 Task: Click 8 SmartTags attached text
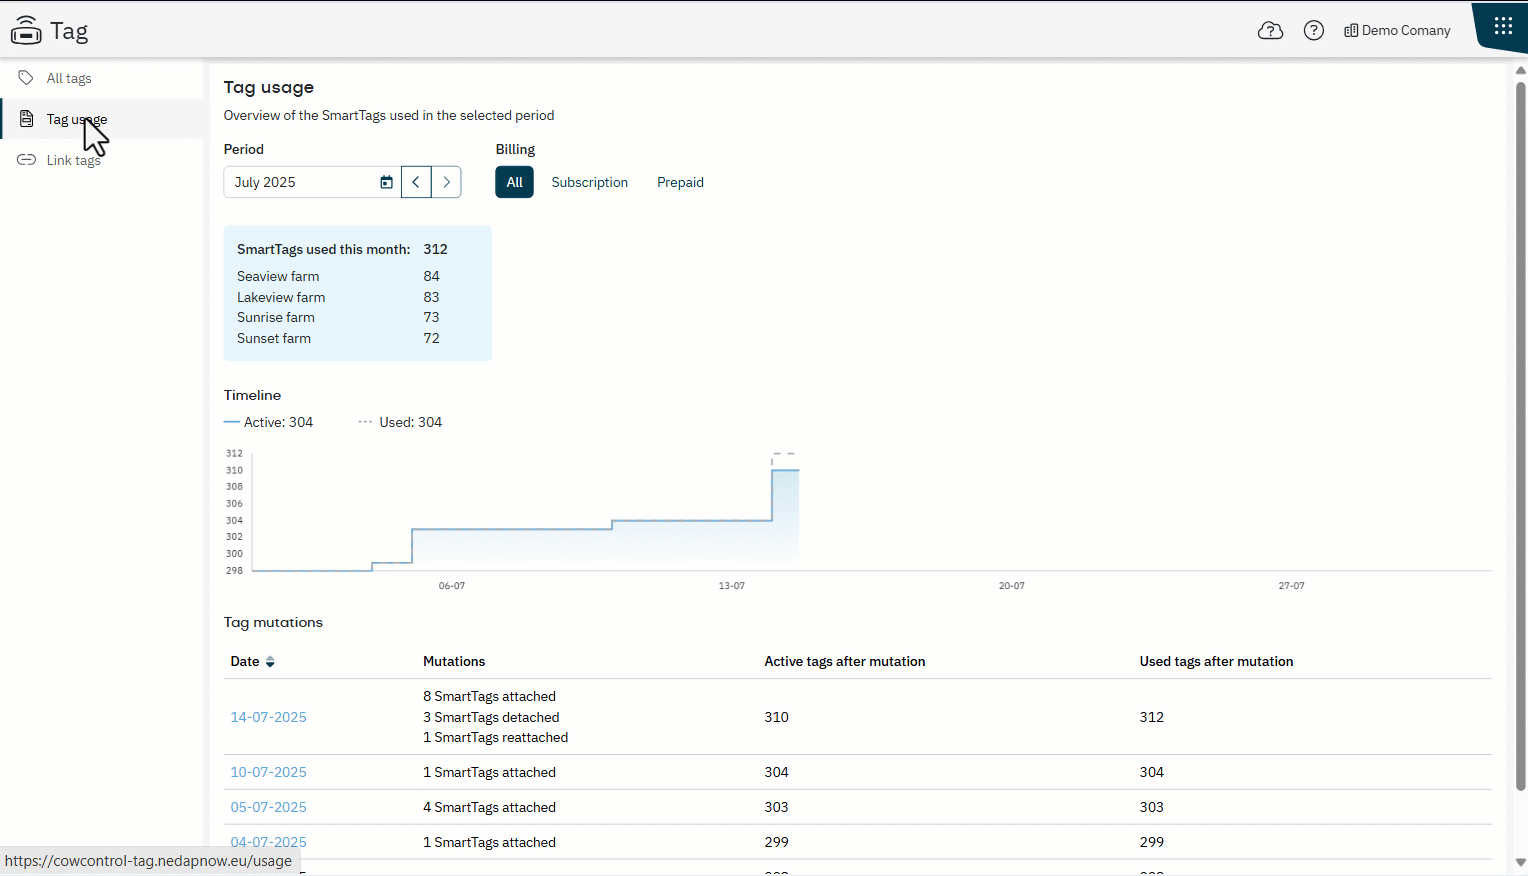pos(489,697)
